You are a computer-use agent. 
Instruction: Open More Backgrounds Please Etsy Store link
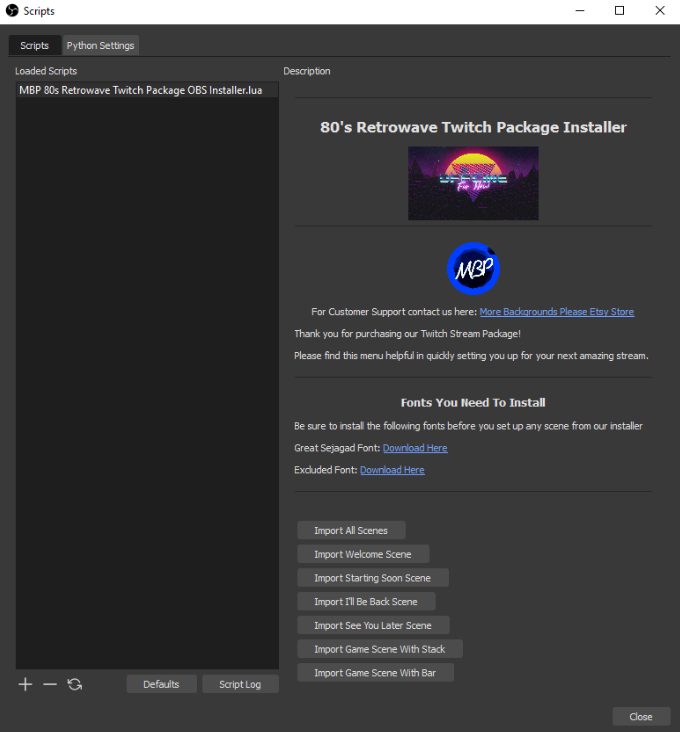(x=557, y=312)
